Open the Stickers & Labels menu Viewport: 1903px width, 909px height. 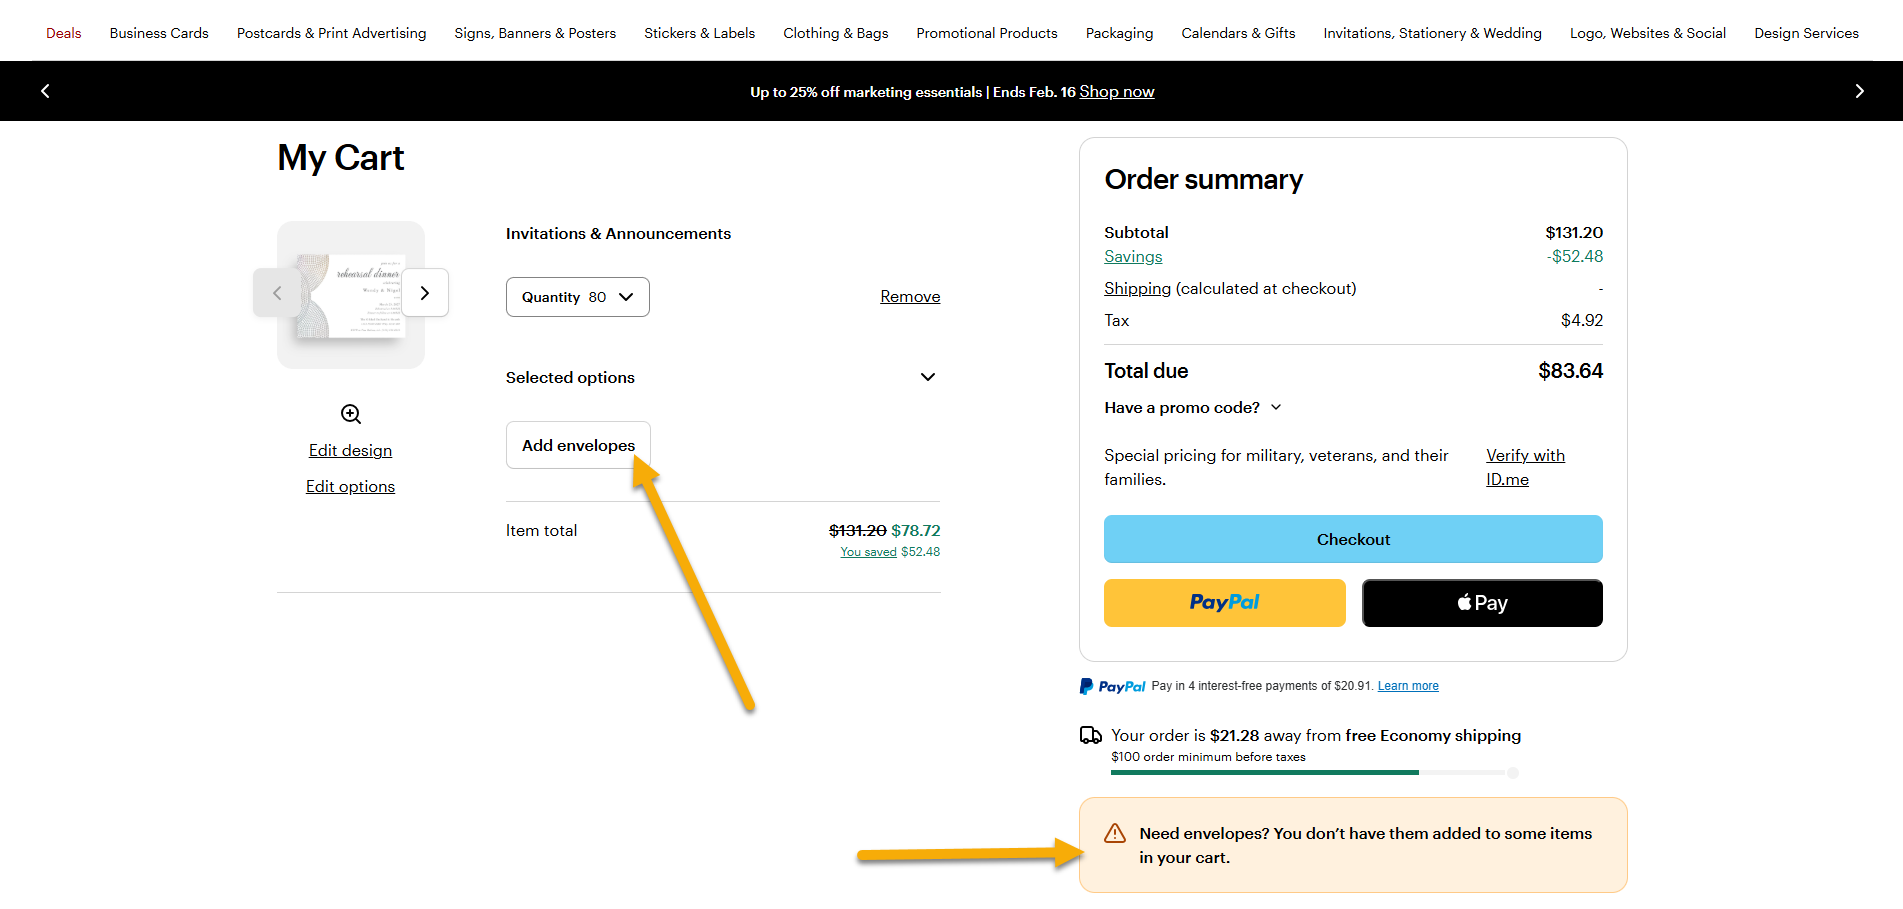point(700,33)
